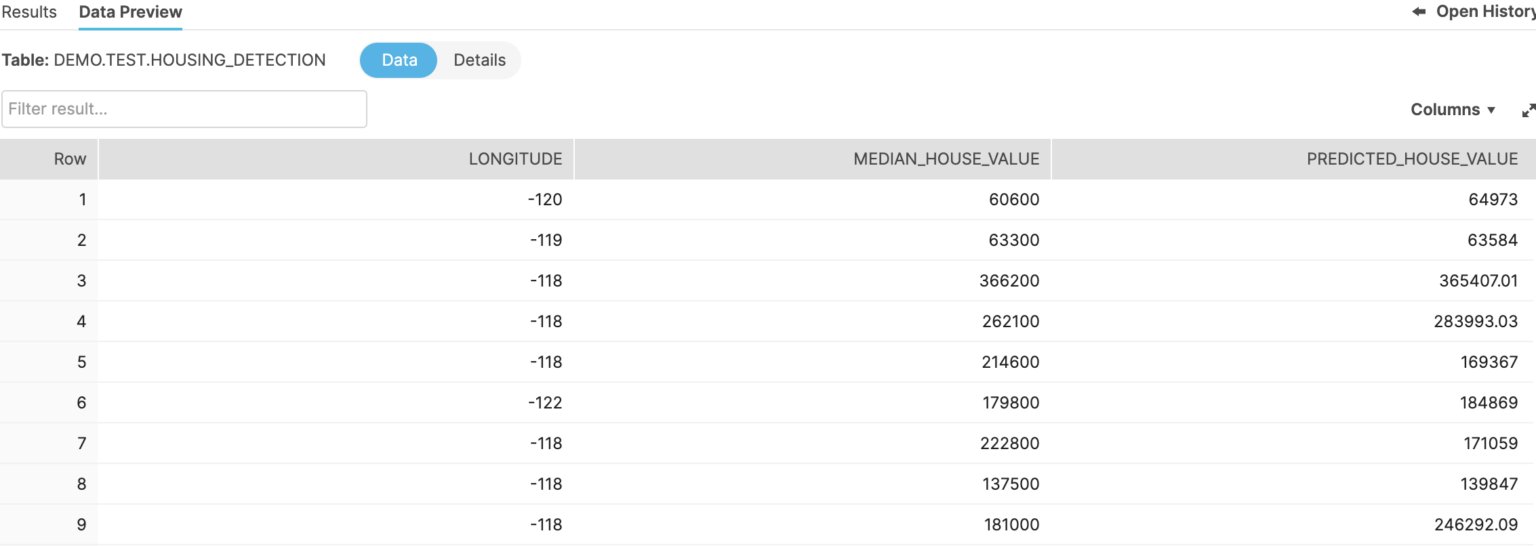The height and width of the screenshot is (546, 1536).
Task: Click the Open History back arrow icon
Action: 1418,12
